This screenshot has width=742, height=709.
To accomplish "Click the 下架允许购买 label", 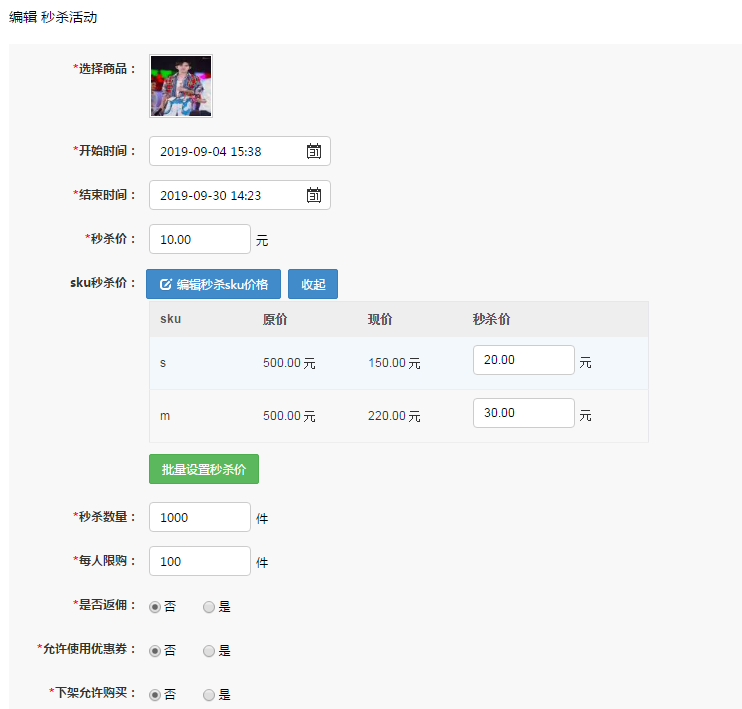I will click(x=93, y=692).
